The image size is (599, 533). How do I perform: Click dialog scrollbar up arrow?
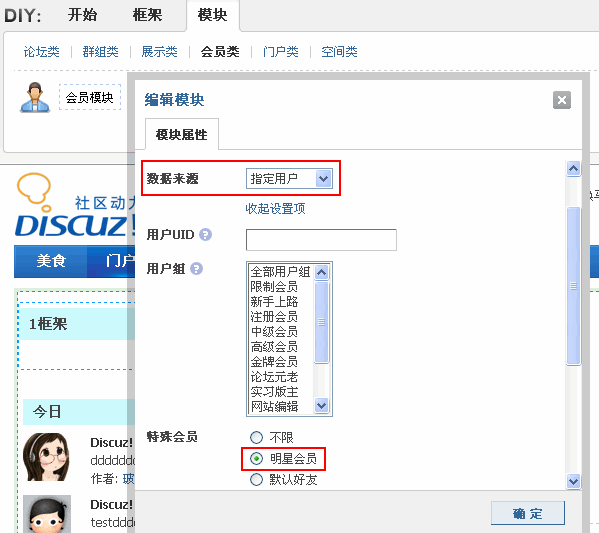point(573,168)
